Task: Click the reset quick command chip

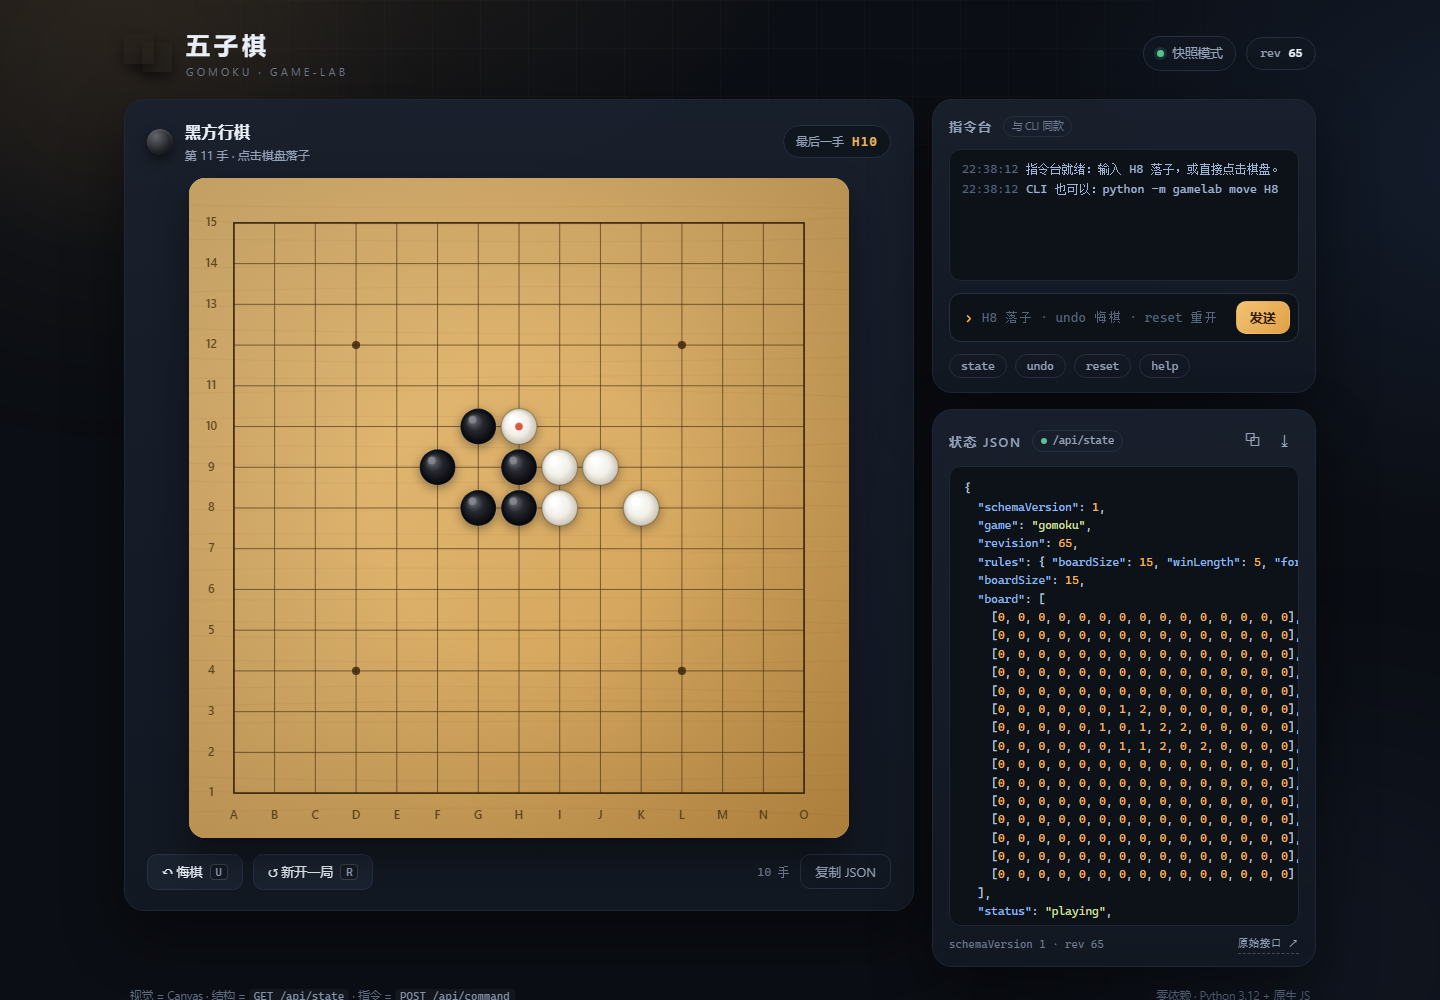Action: [x=1102, y=366]
